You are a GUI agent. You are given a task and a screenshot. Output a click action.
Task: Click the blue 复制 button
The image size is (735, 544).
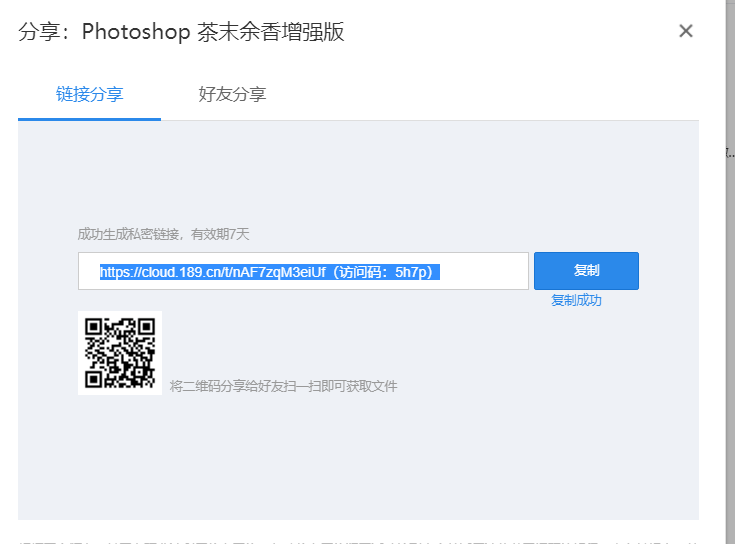point(586,271)
